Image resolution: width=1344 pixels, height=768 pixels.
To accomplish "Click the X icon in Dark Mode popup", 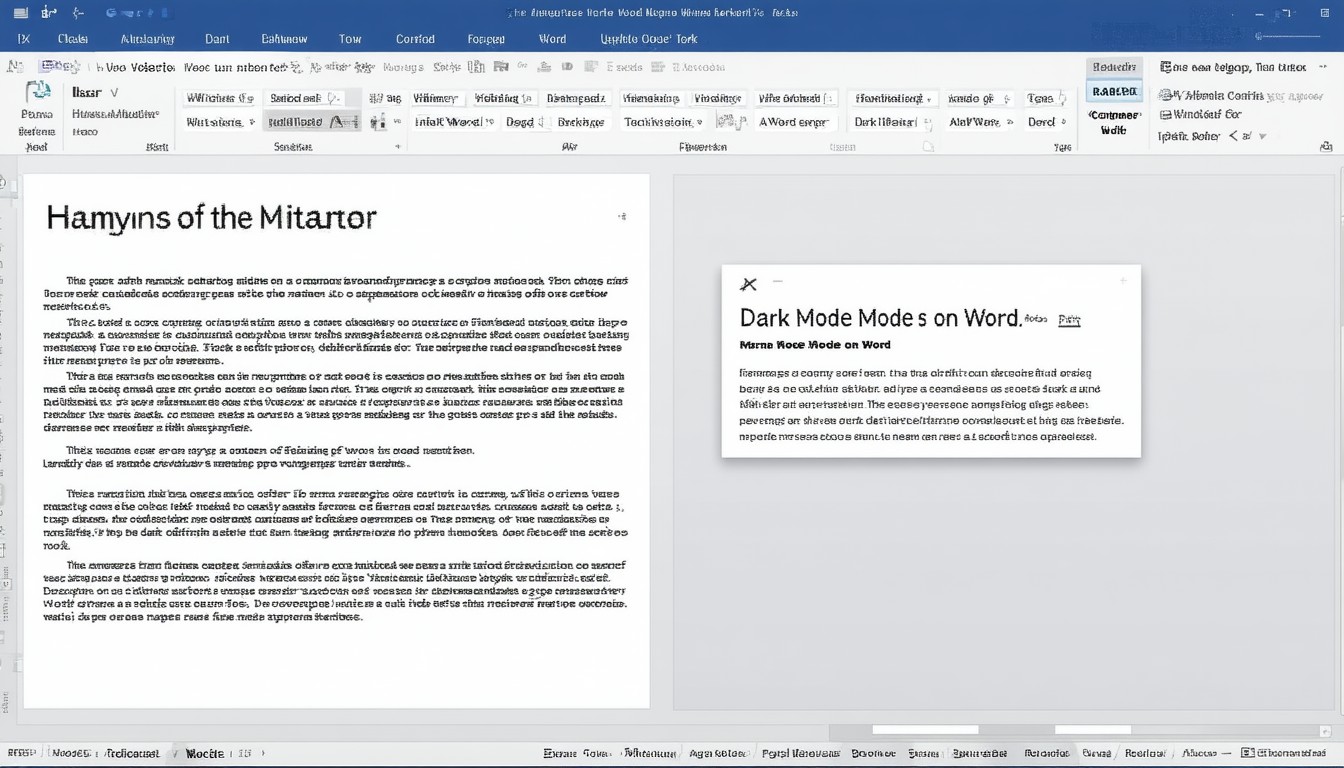I will tap(748, 285).
